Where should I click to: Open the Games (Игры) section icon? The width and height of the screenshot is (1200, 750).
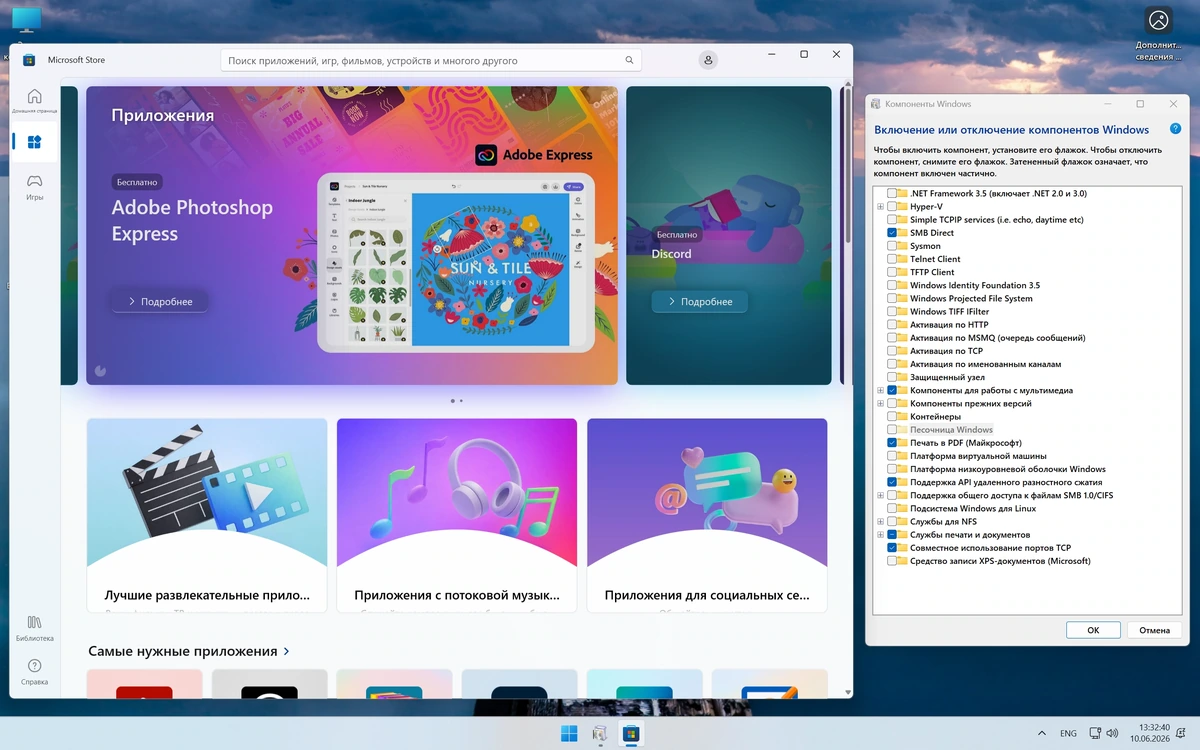coord(34,181)
